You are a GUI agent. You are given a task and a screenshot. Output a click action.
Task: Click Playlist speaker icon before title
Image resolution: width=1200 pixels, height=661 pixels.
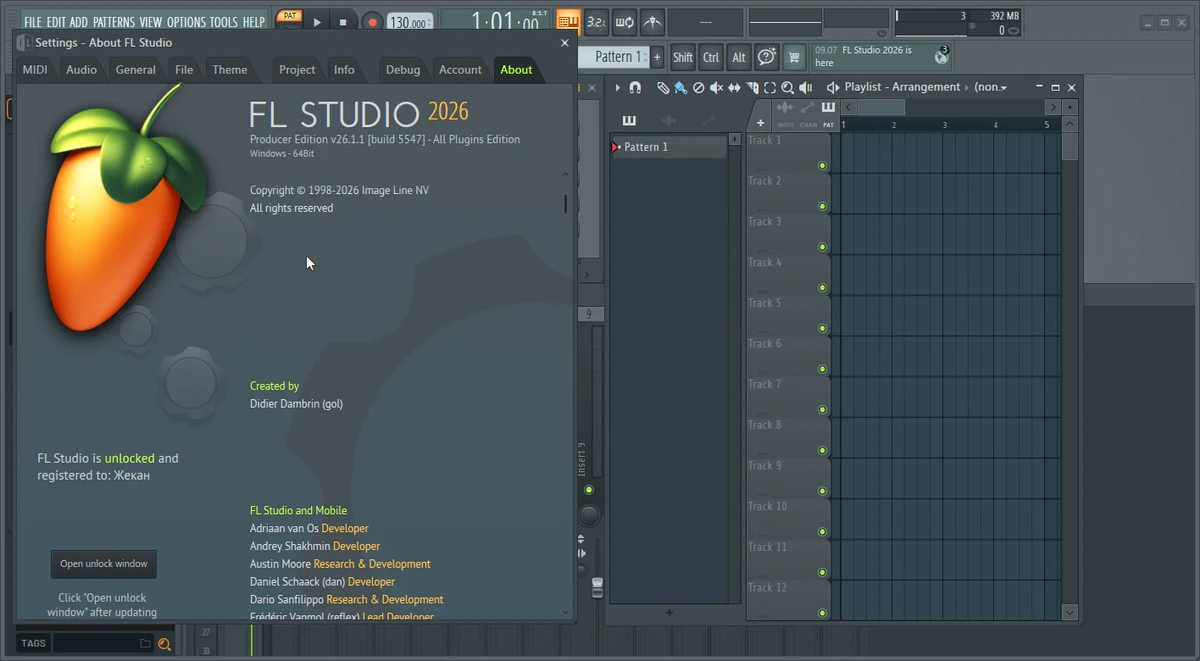832,88
